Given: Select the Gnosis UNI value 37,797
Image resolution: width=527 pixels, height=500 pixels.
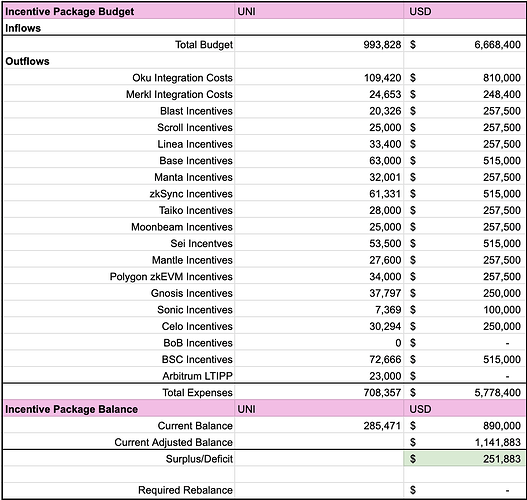Looking at the screenshot, I should pyautogui.click(x=385, y=293).
